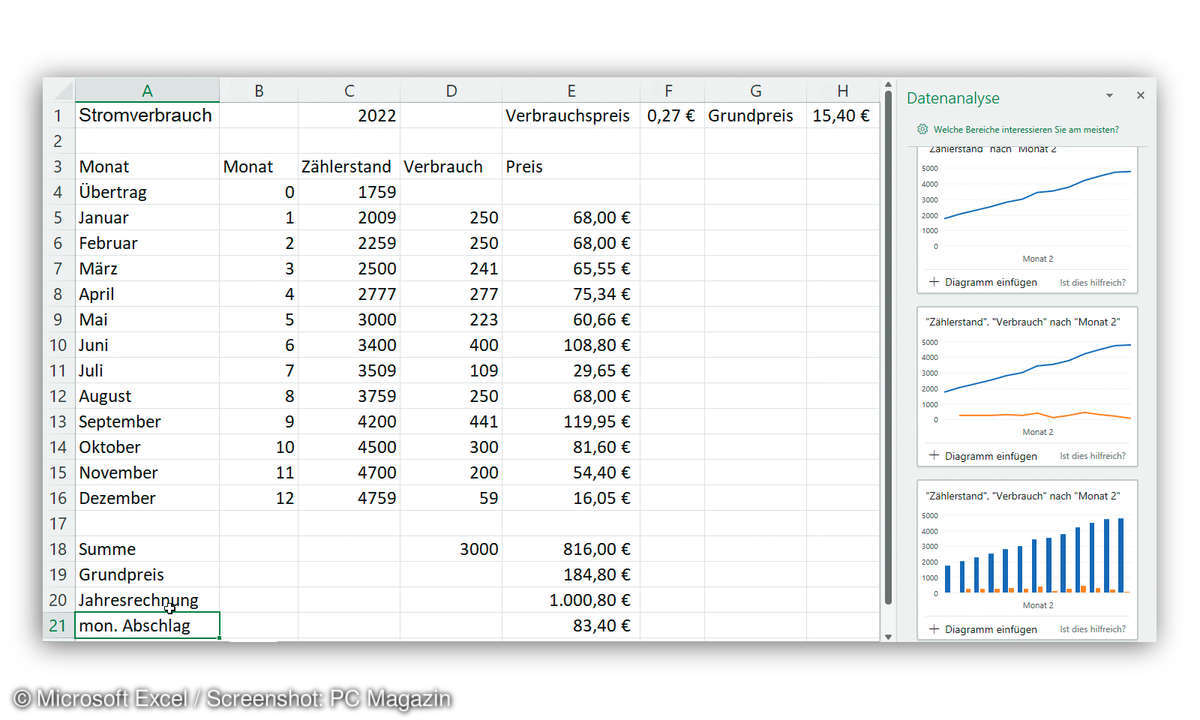Click 'Welche Bereiche interessieren Sie am meisten?'
The height and width of the screenshot is (720, 1200).
(1026, 130)
